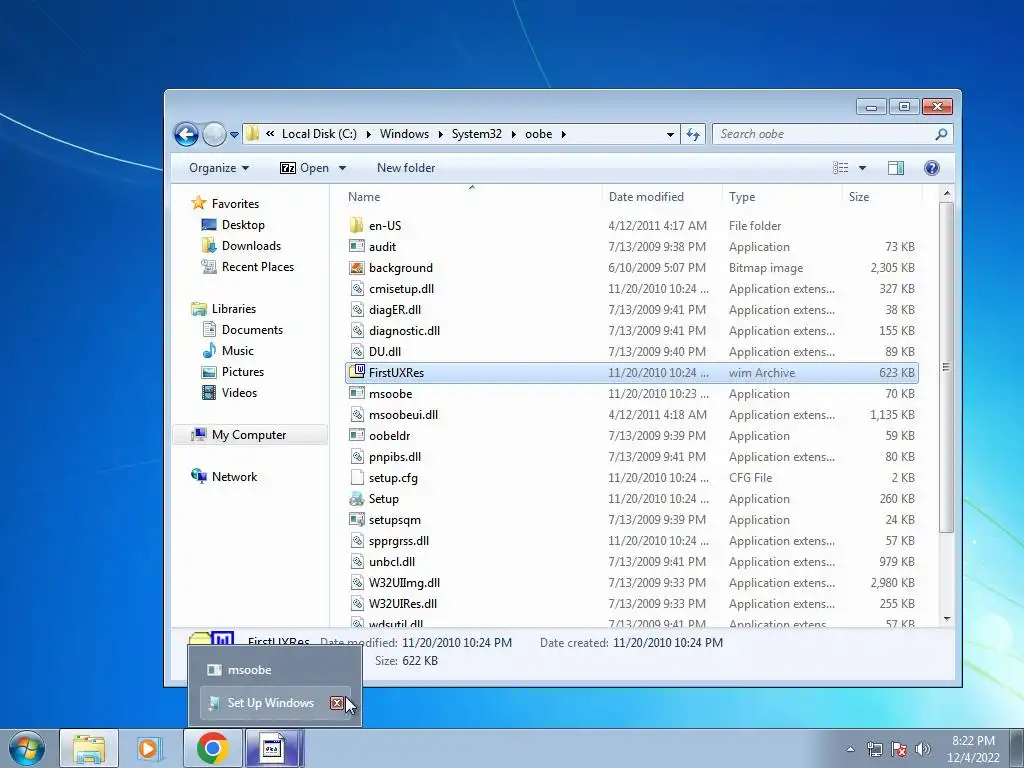Select the W32UIImg.dll file name

(x=404, y=583)
